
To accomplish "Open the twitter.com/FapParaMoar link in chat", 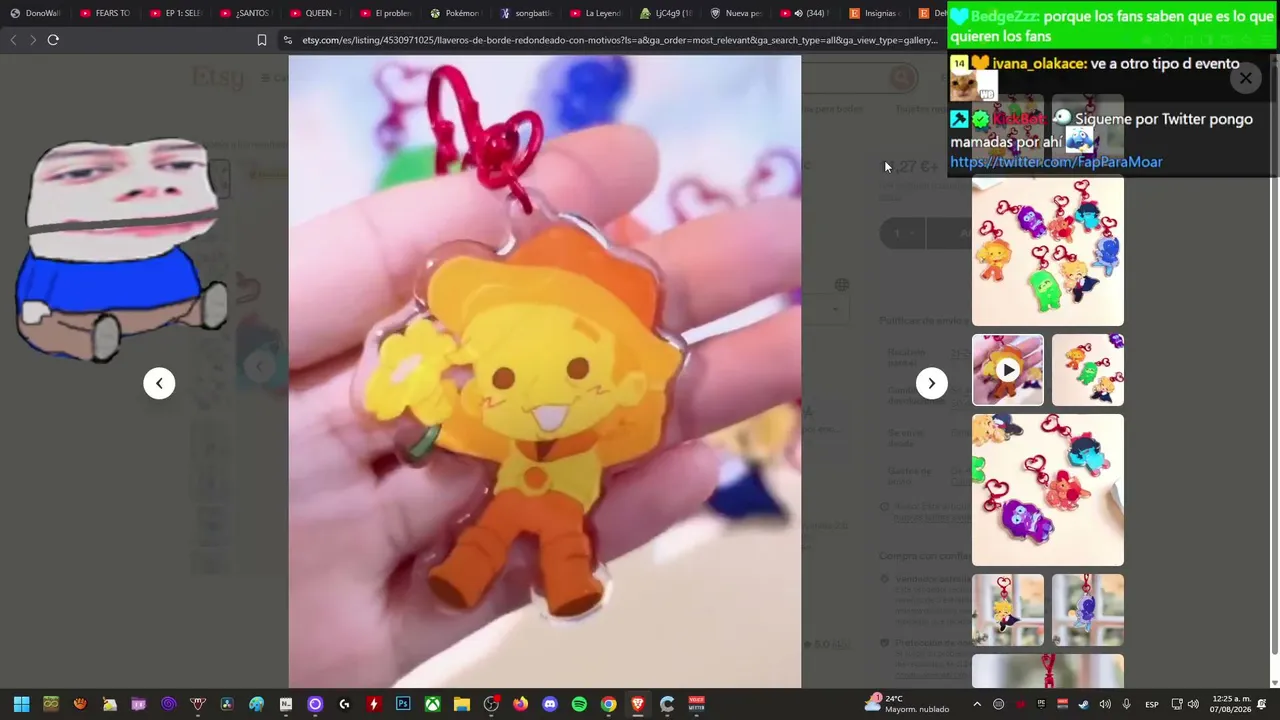I will (1056, 162).
